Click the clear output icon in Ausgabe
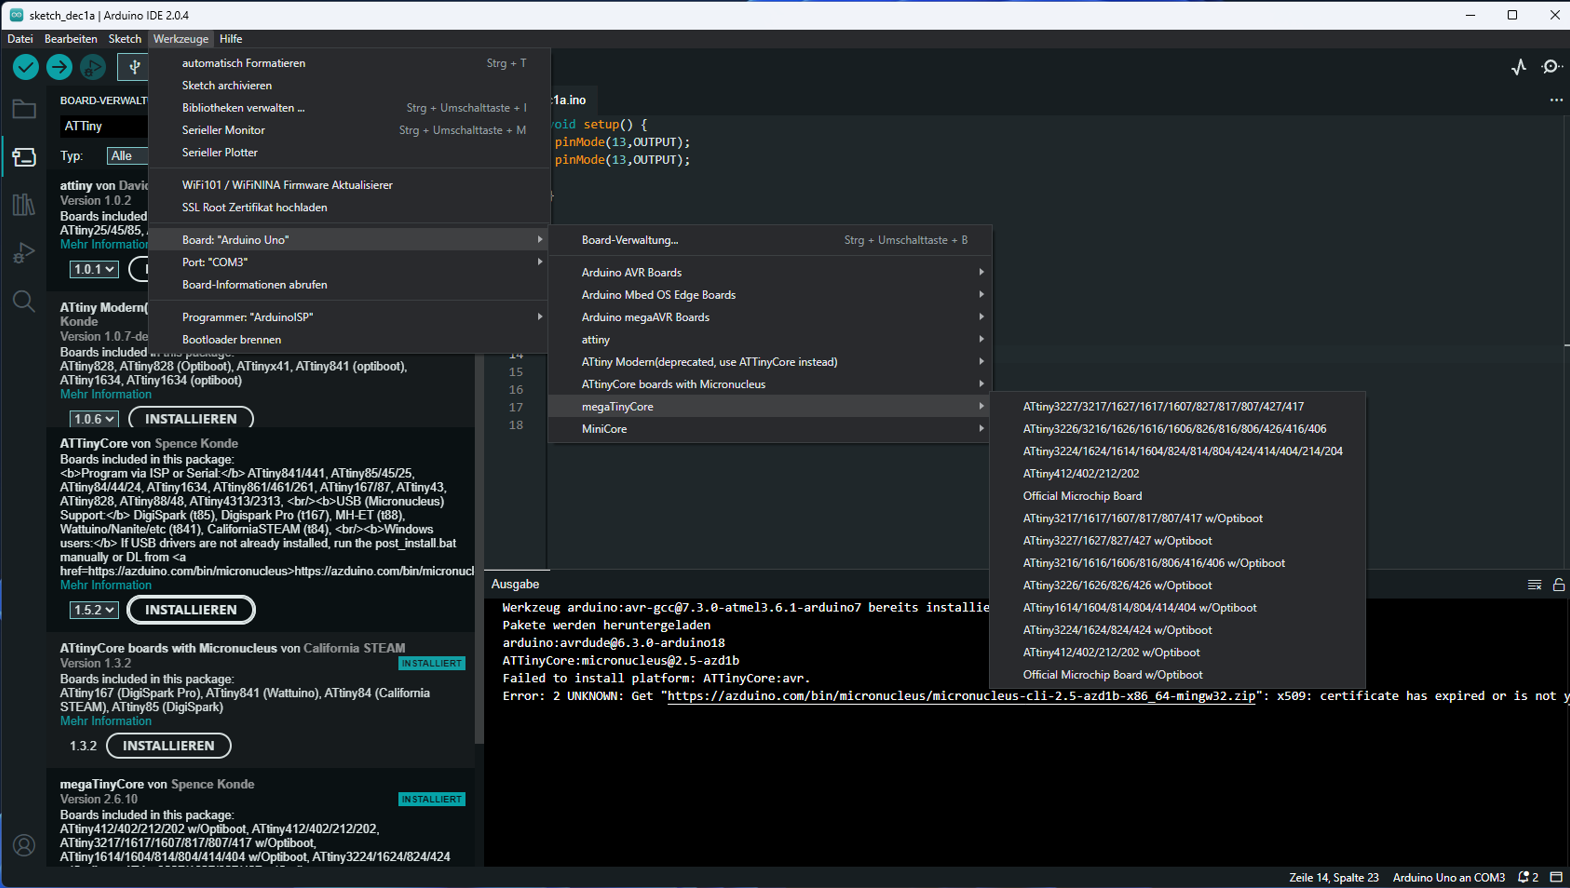The image size is (1570, 888). tap(1535, 585)
